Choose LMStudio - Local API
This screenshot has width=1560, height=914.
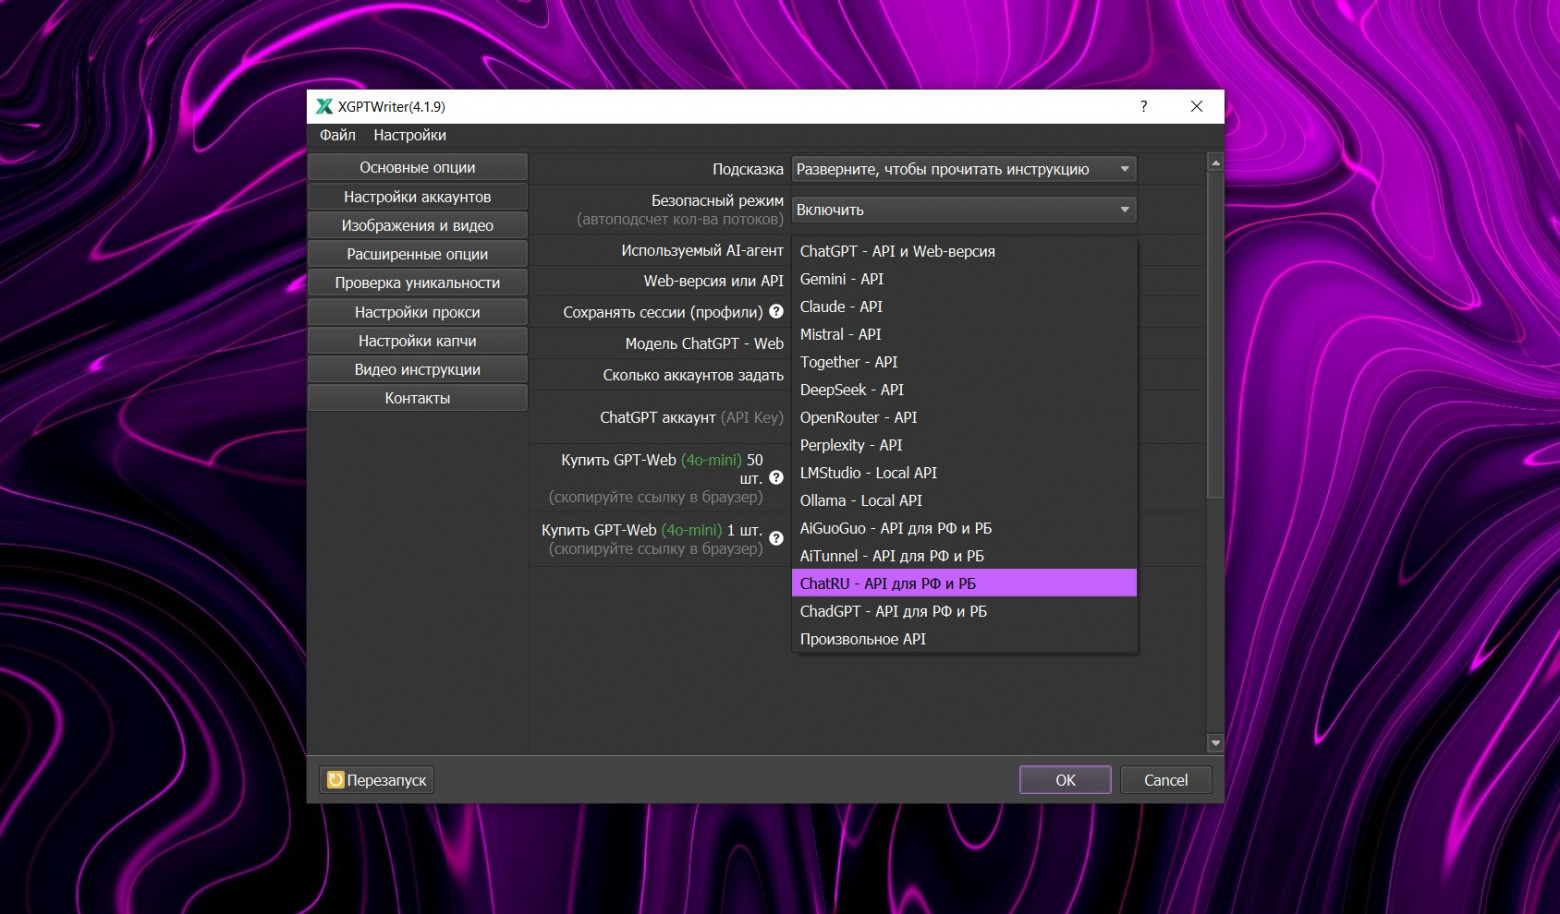964,473
